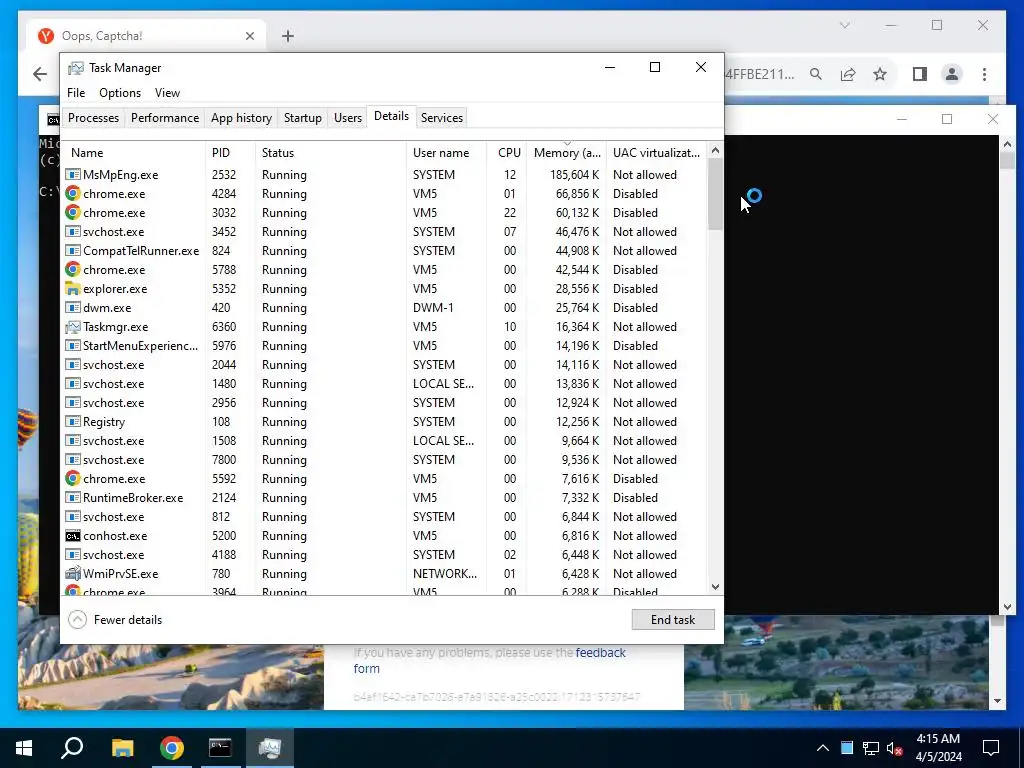Image resolution: width=1024 pixels, height=768 pixels.
Task: Open the File menu in Task Manager
Action: 76,93
